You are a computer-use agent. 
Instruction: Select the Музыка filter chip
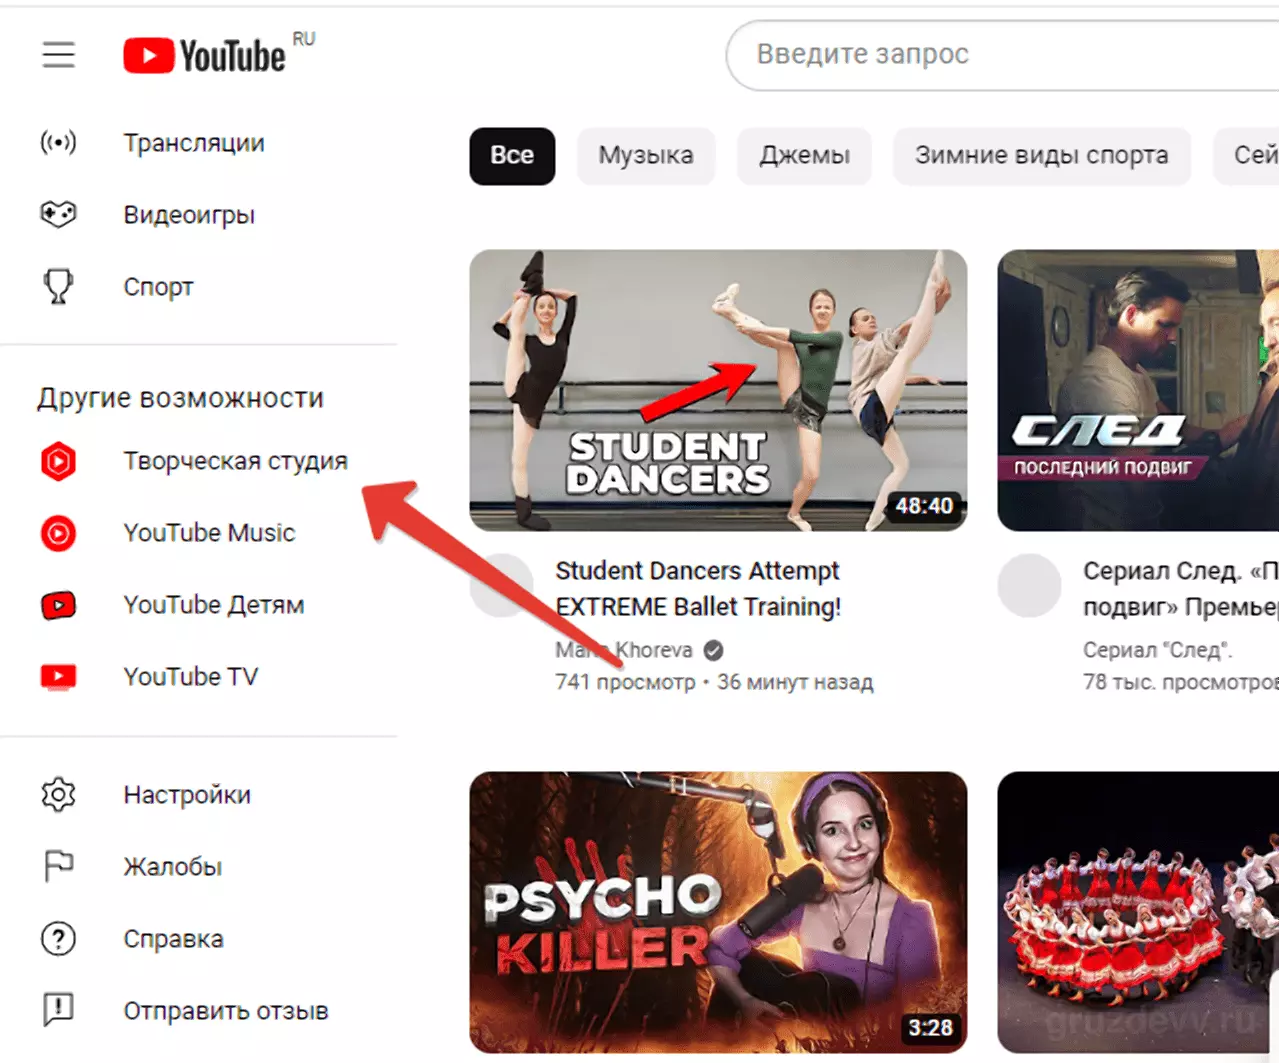646,156
